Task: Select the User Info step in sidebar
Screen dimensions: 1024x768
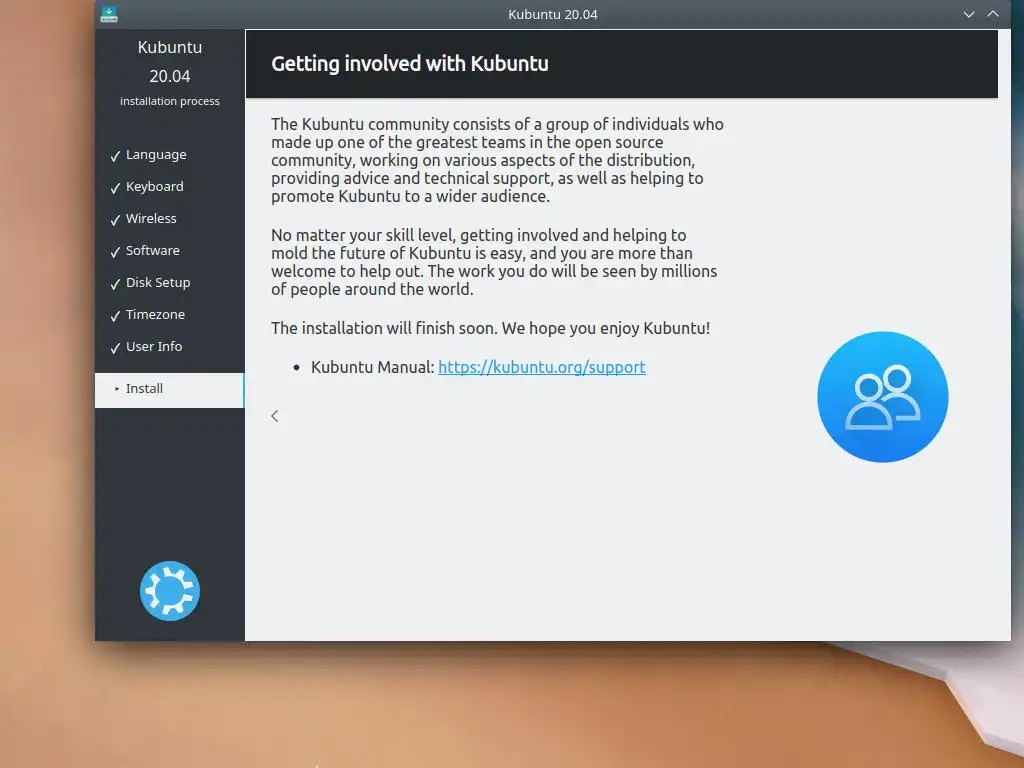Action: tap(154, 347)
